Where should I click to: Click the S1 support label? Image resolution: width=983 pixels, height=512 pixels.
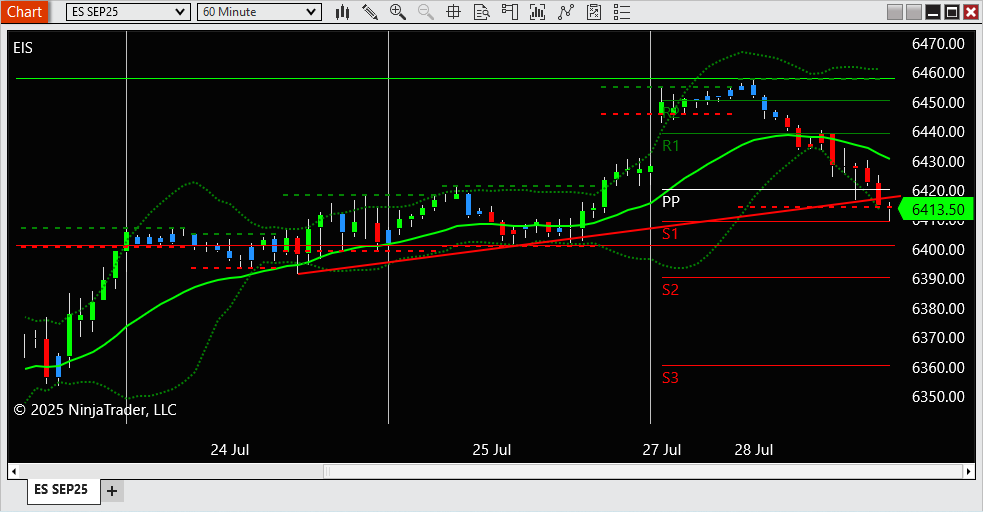click(x=670, y=234)
